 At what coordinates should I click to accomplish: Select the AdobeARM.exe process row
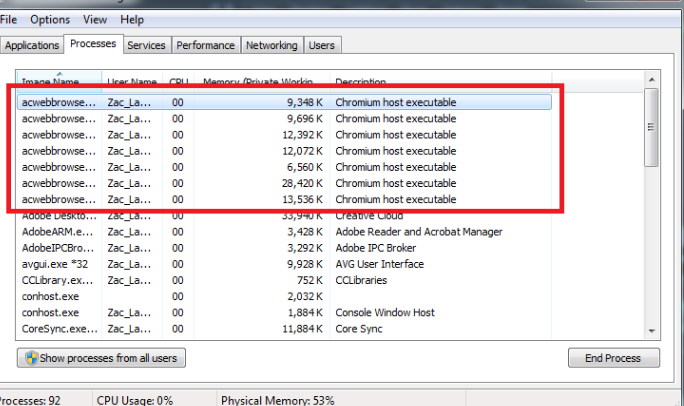click(59, 232)
